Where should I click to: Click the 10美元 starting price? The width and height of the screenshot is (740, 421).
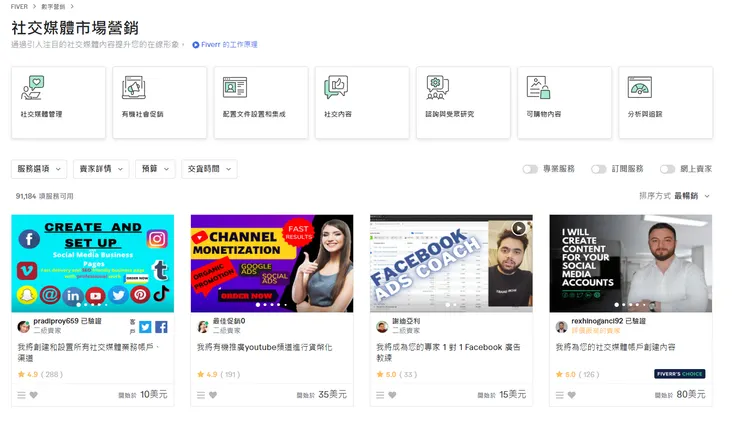153,394
